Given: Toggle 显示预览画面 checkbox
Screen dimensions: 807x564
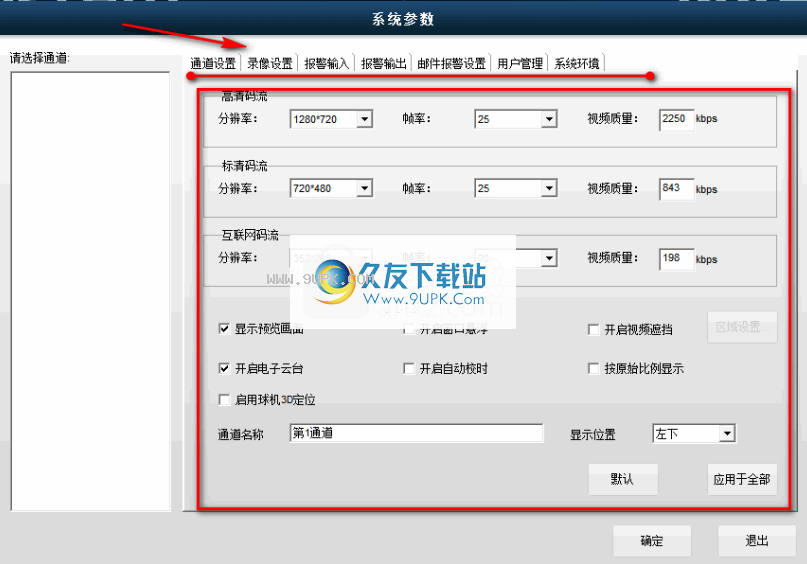Looking at the screenshot, I should pyautogui.click(x=224, y=329).
